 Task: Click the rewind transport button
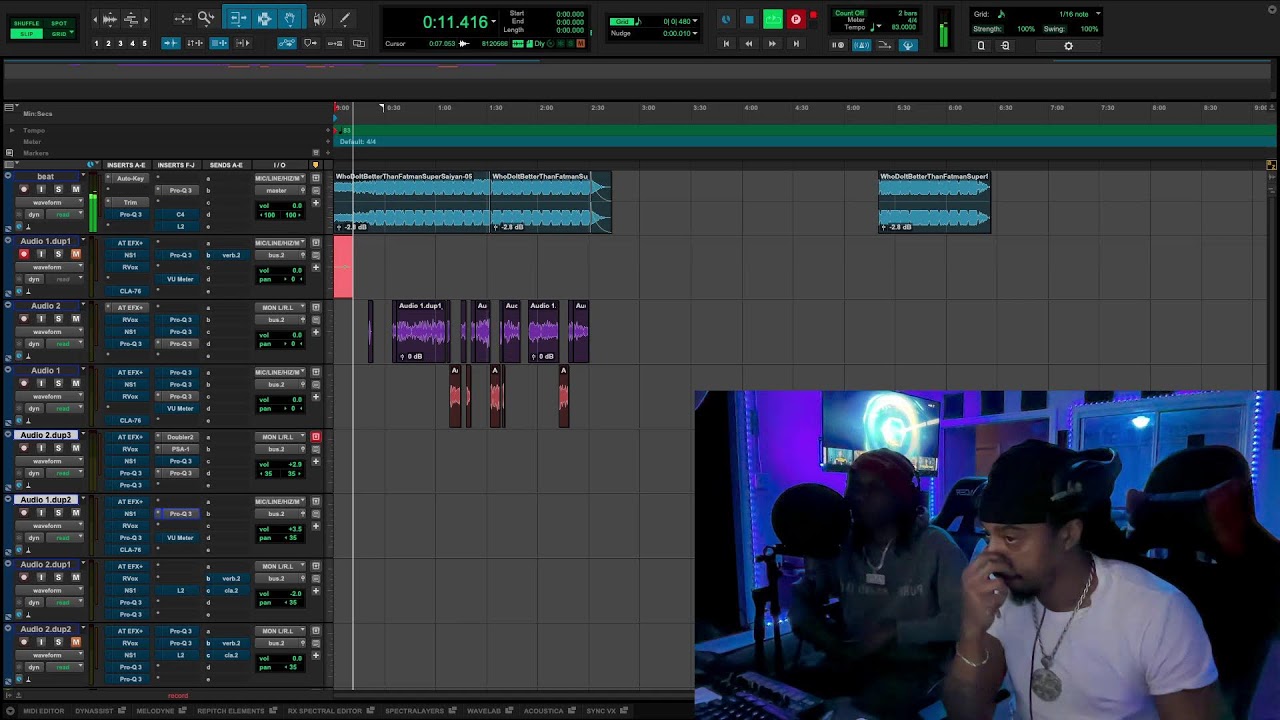tap(748, 44)
